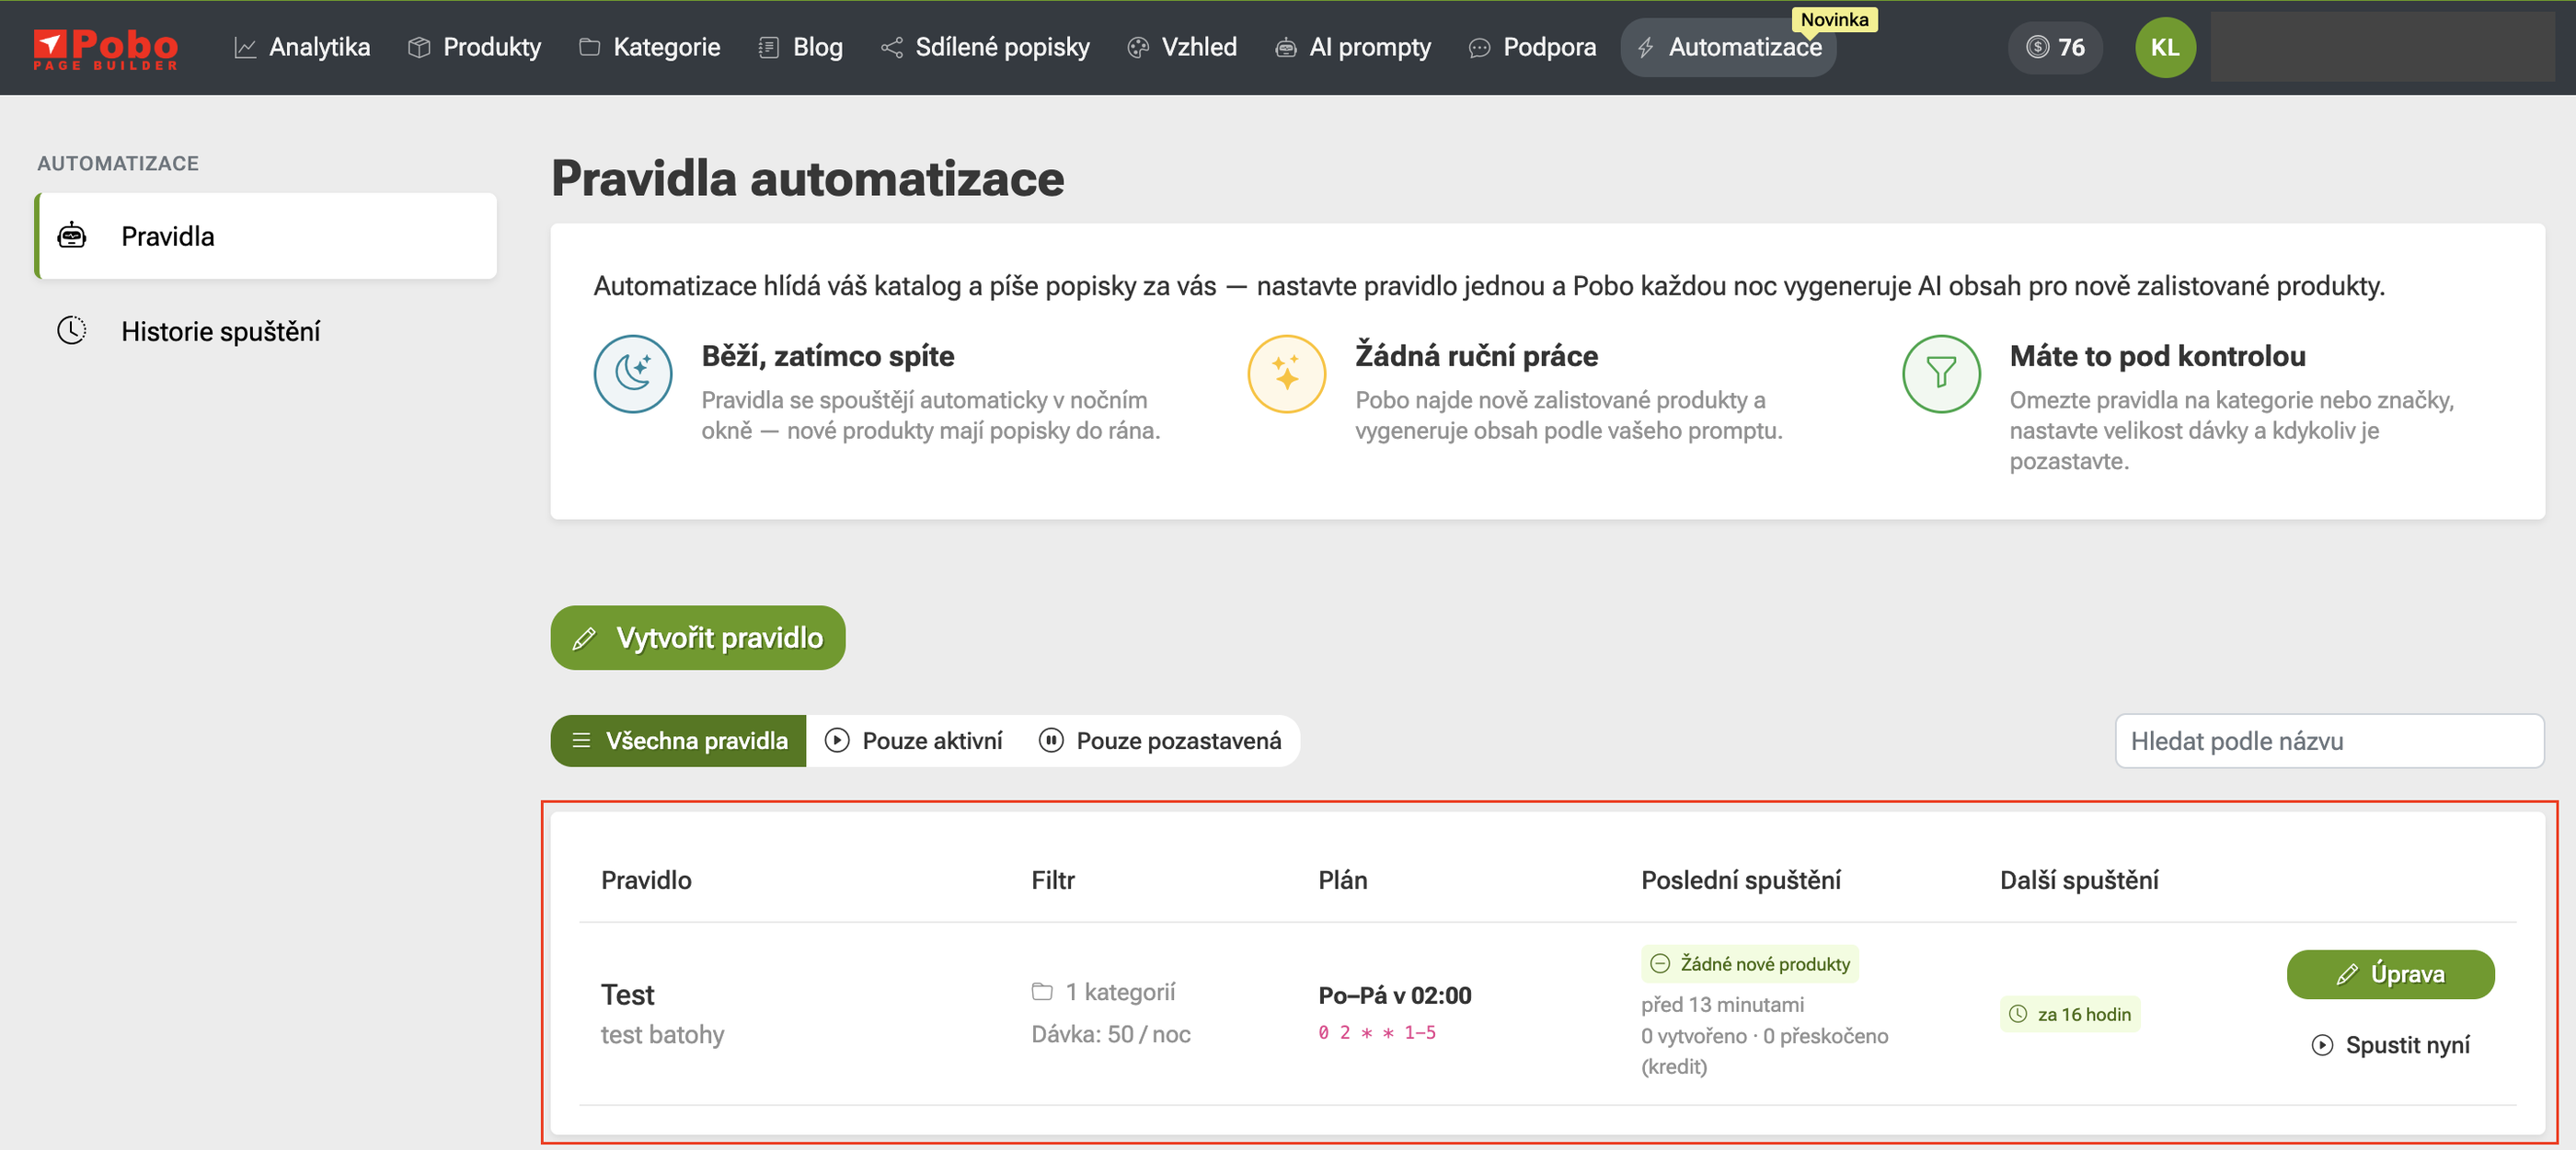Navigate to Blog
The width and height of the screenshot is (2576, 1150).
(801, 47)
